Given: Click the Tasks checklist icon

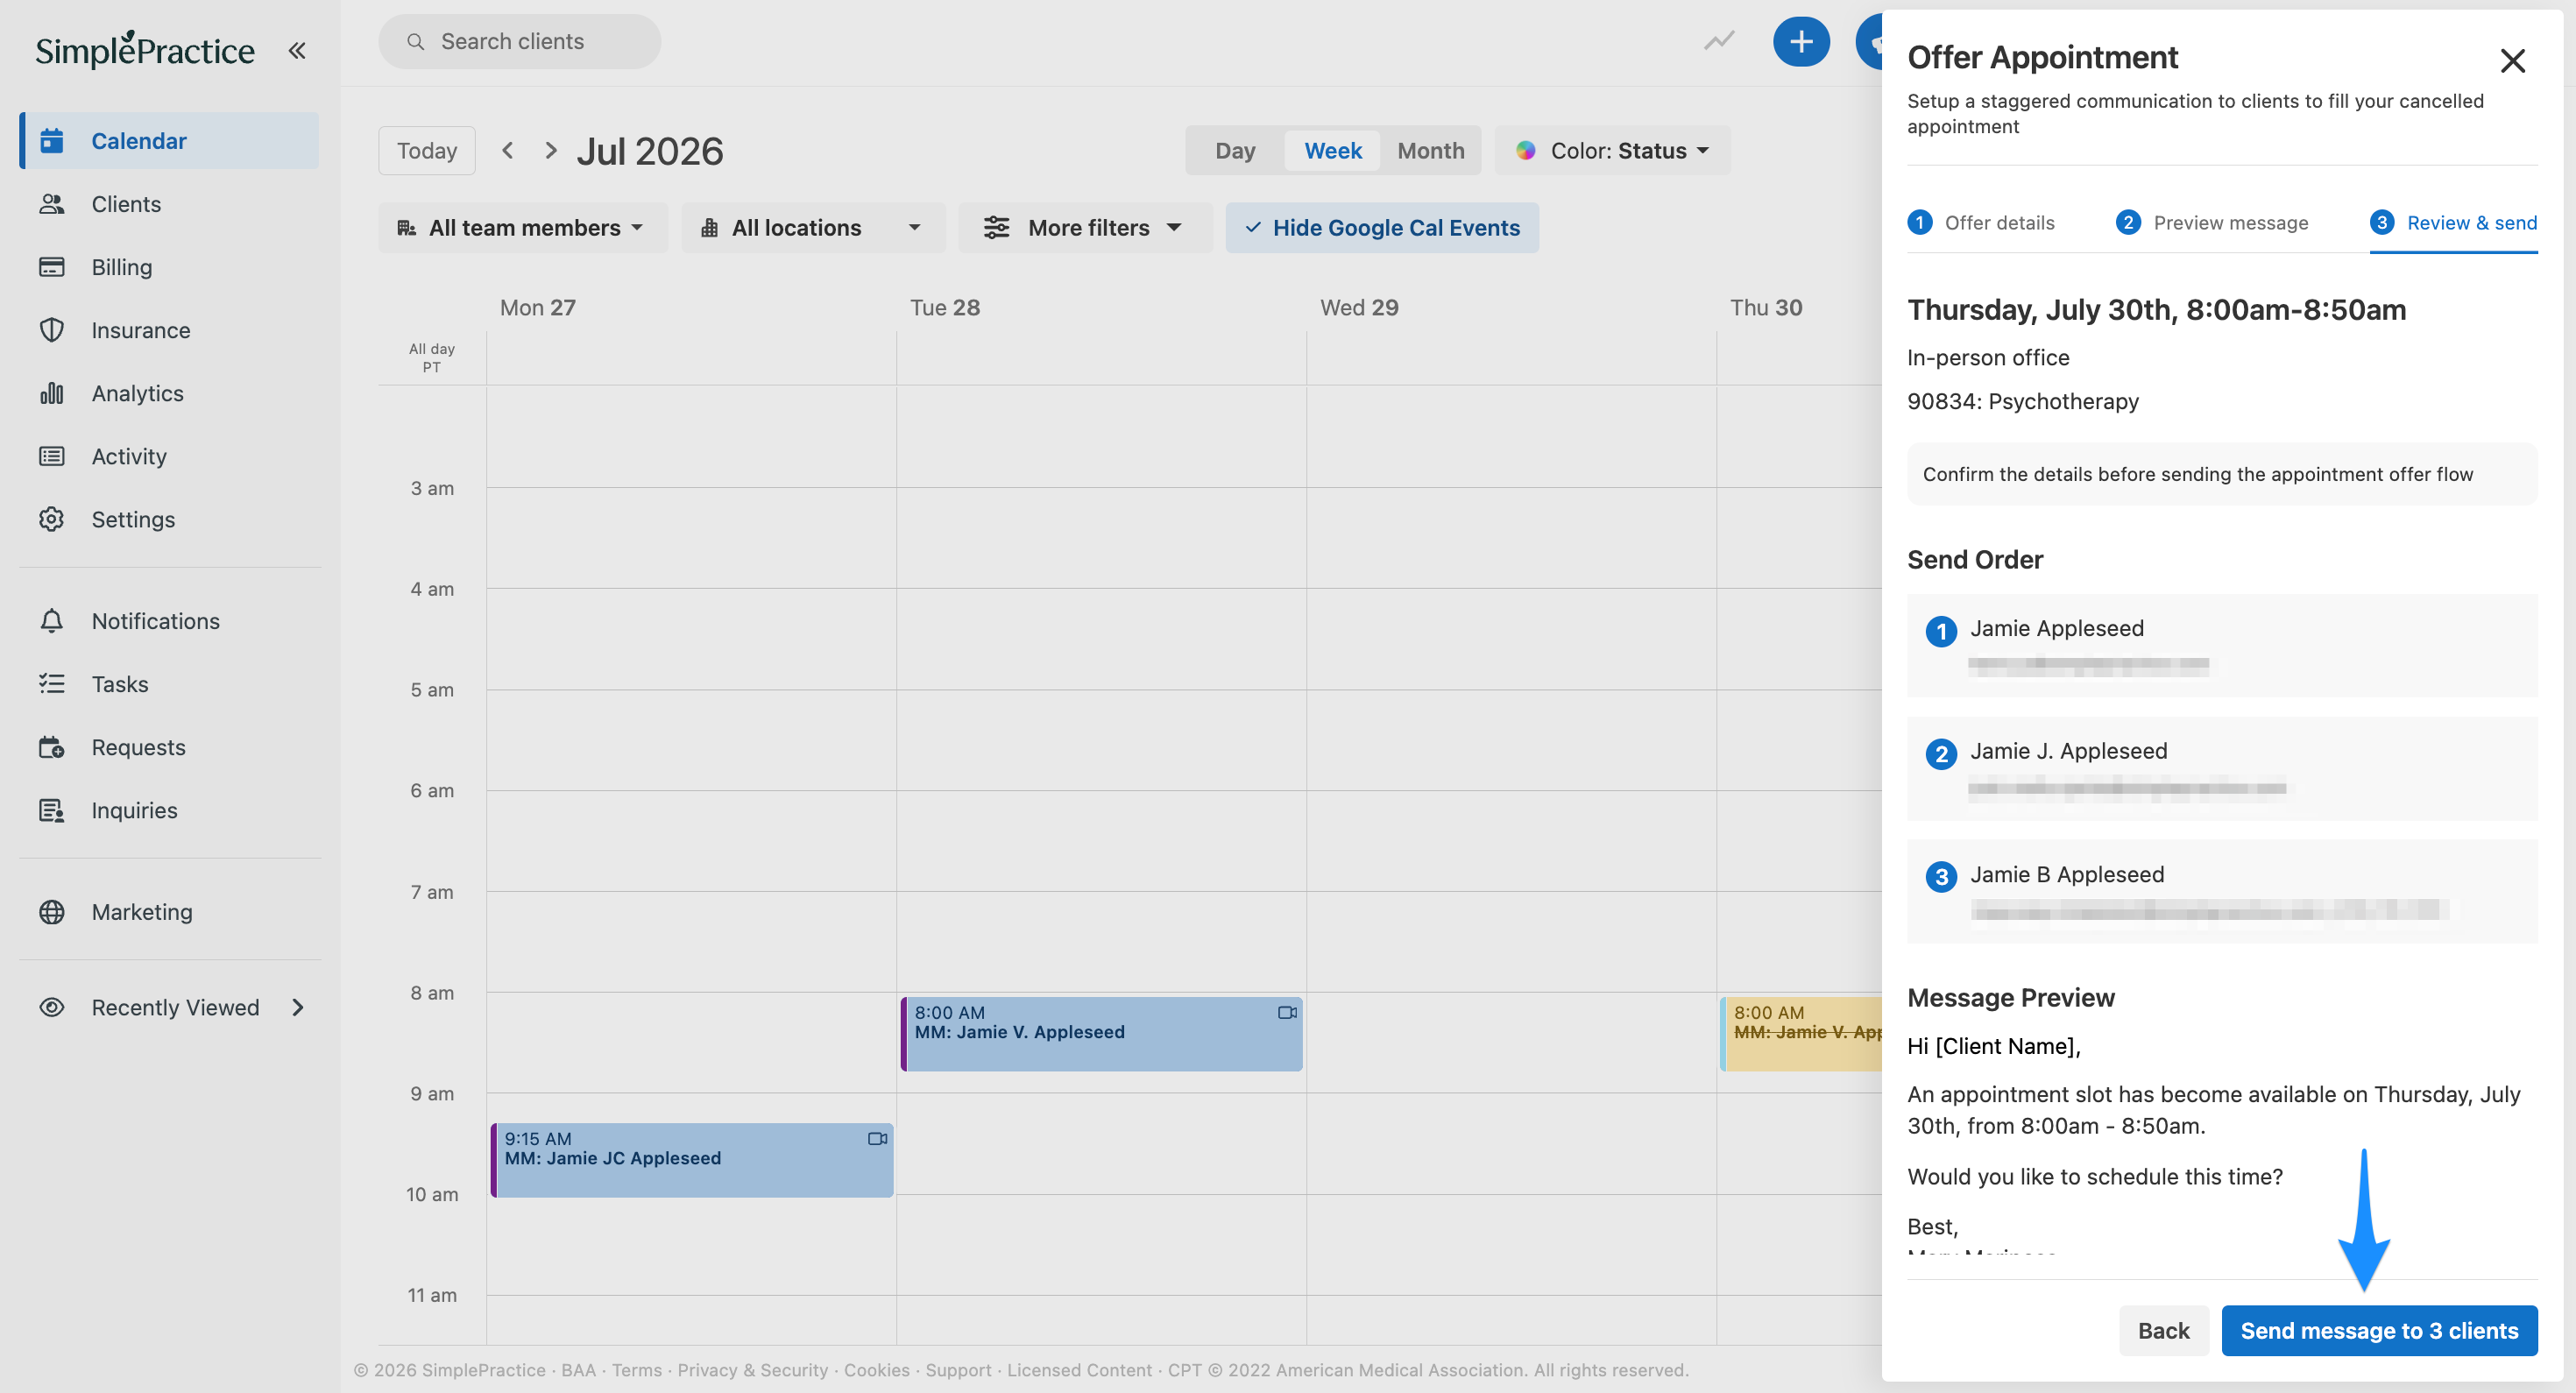Looking at the screenshot, I should click(x=52, y=684).
